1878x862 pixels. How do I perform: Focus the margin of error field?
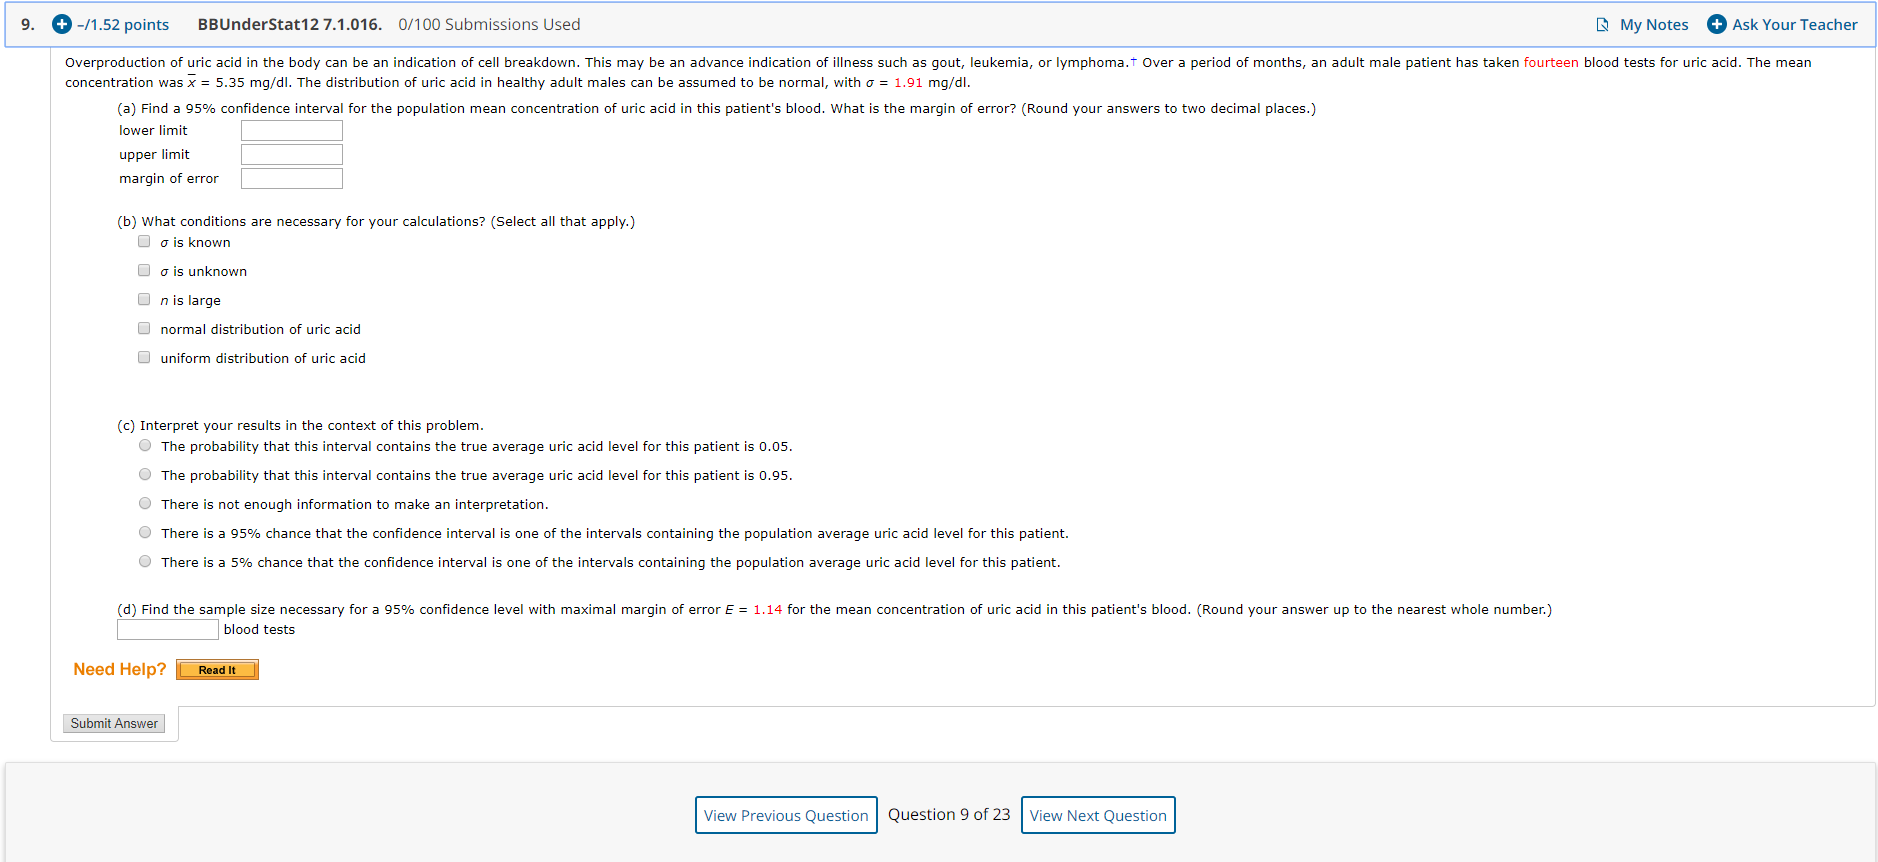pos(292,179)
